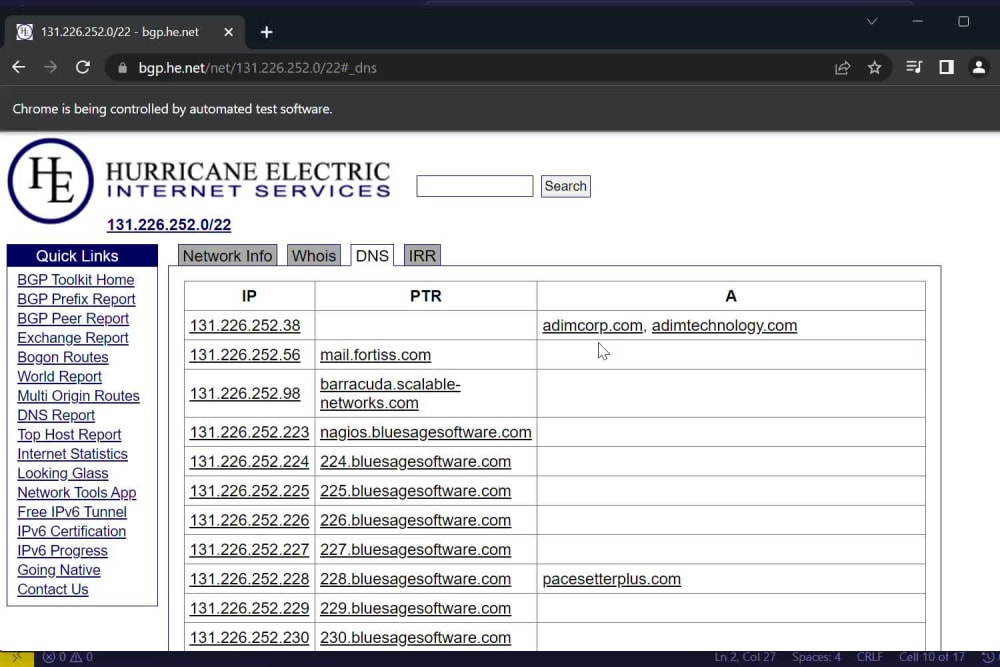Open the 131.226.252.0/22 heading link

point(169,224)
